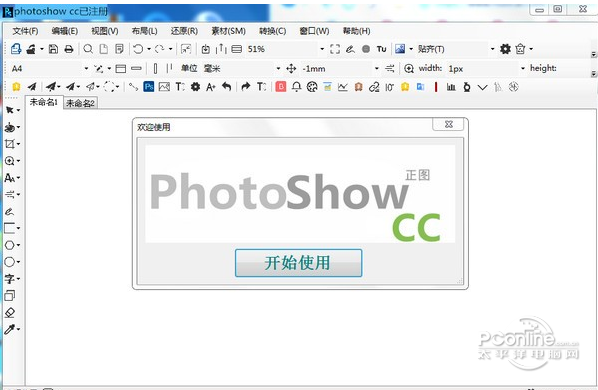Click the gray record circle icon
598x390 pixels.
(x=366, y=49)
